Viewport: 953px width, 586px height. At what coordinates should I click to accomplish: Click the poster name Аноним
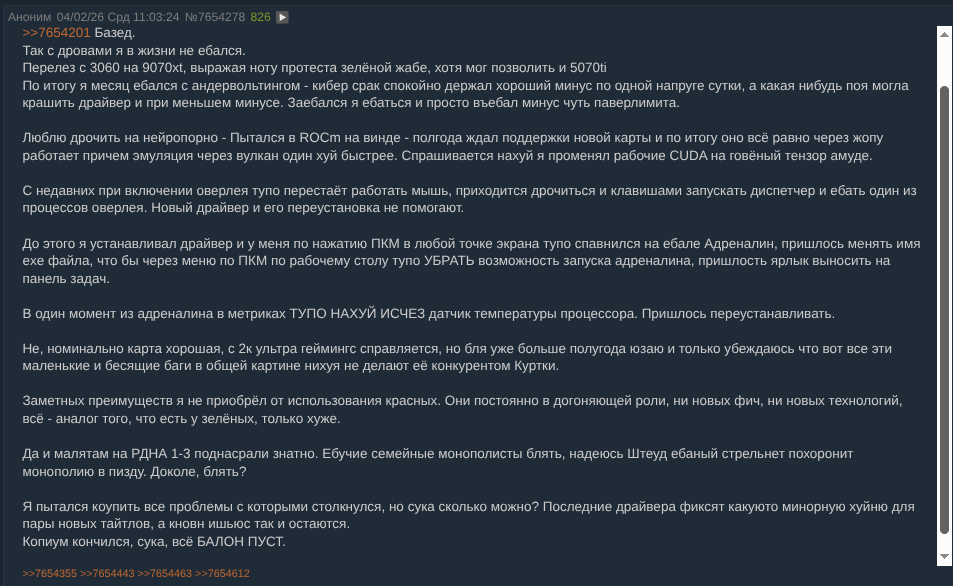pos(28,17)
